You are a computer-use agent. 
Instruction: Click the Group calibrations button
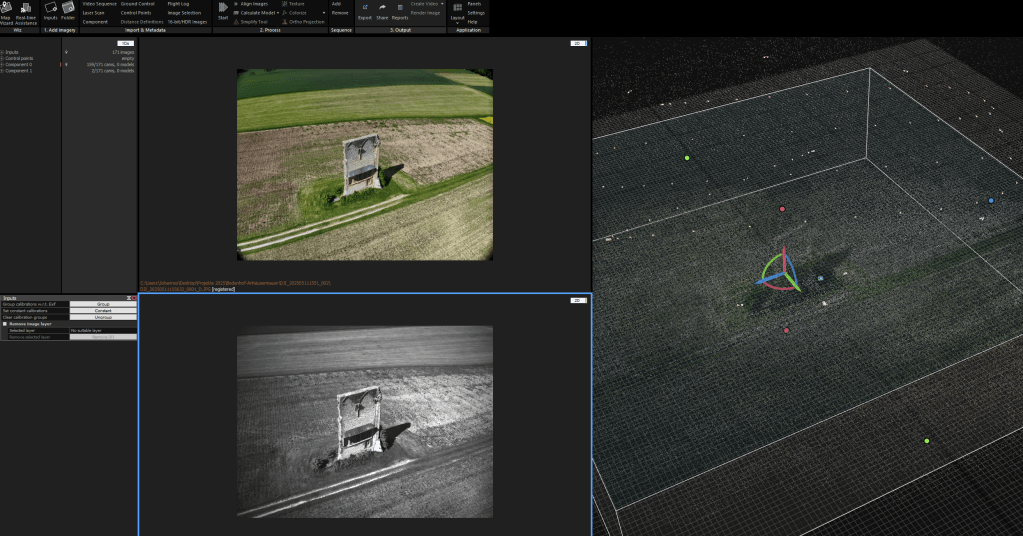(103, 304)
